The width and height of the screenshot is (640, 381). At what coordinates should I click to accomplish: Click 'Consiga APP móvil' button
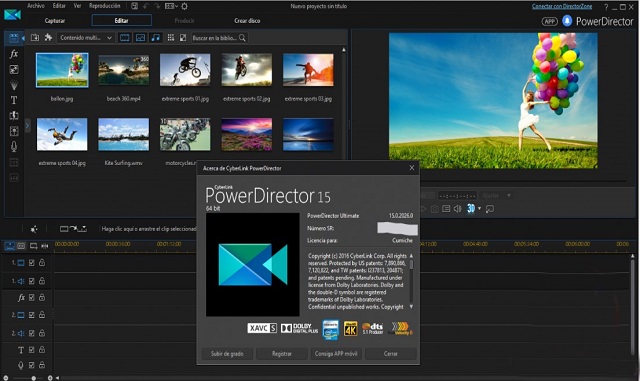(x=336, y=354)
